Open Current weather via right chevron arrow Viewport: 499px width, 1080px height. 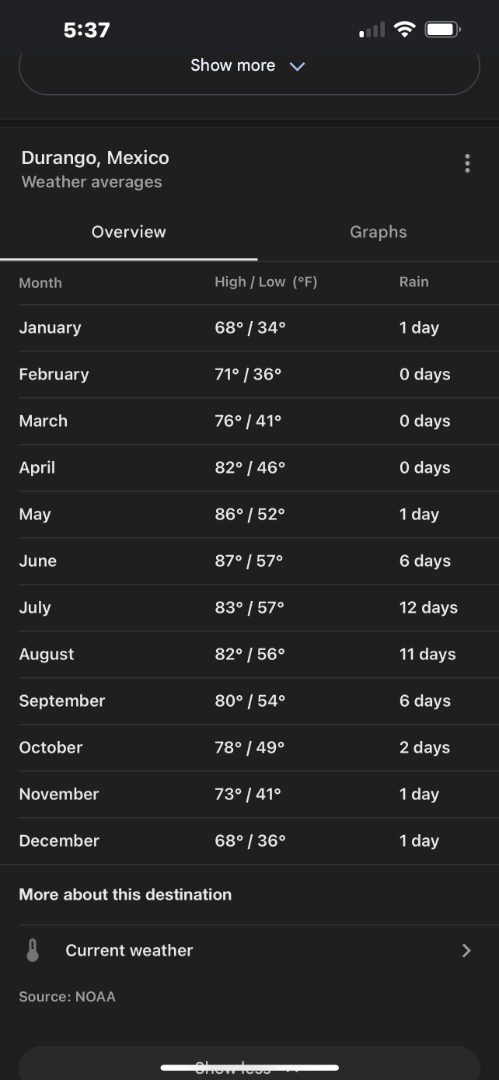tap(467, 951)
